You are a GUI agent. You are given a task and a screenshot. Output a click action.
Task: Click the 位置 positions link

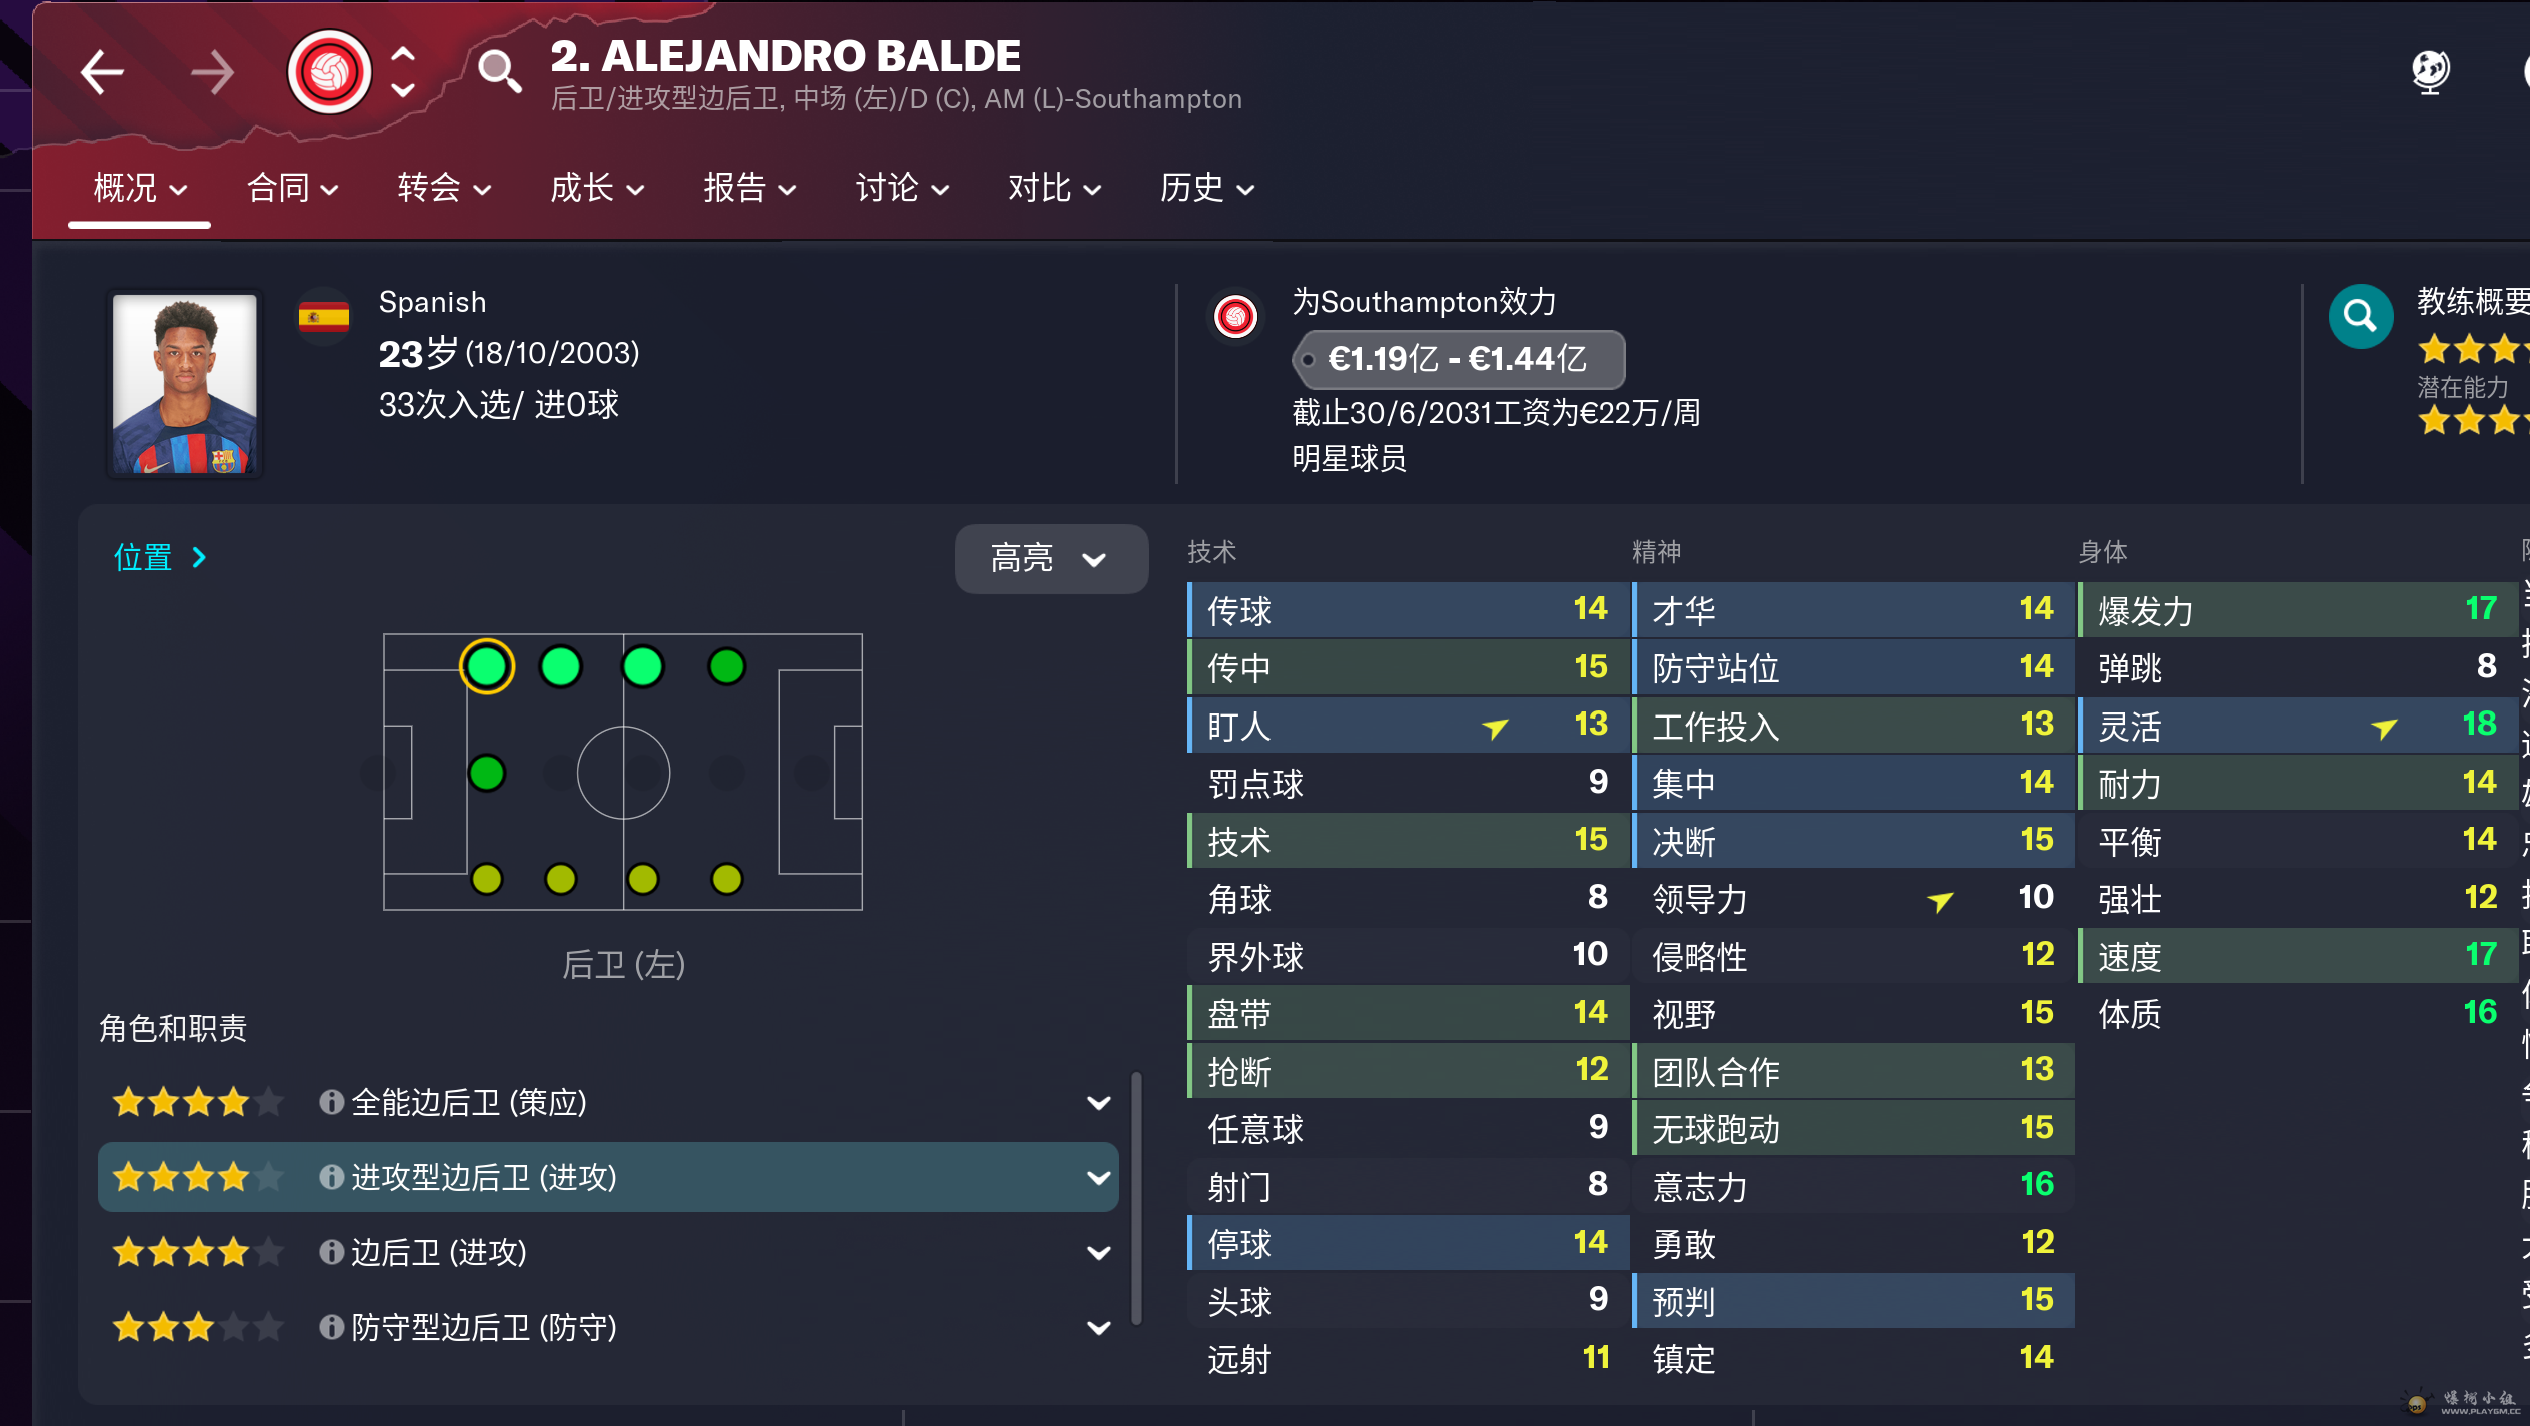click(160, 557)
